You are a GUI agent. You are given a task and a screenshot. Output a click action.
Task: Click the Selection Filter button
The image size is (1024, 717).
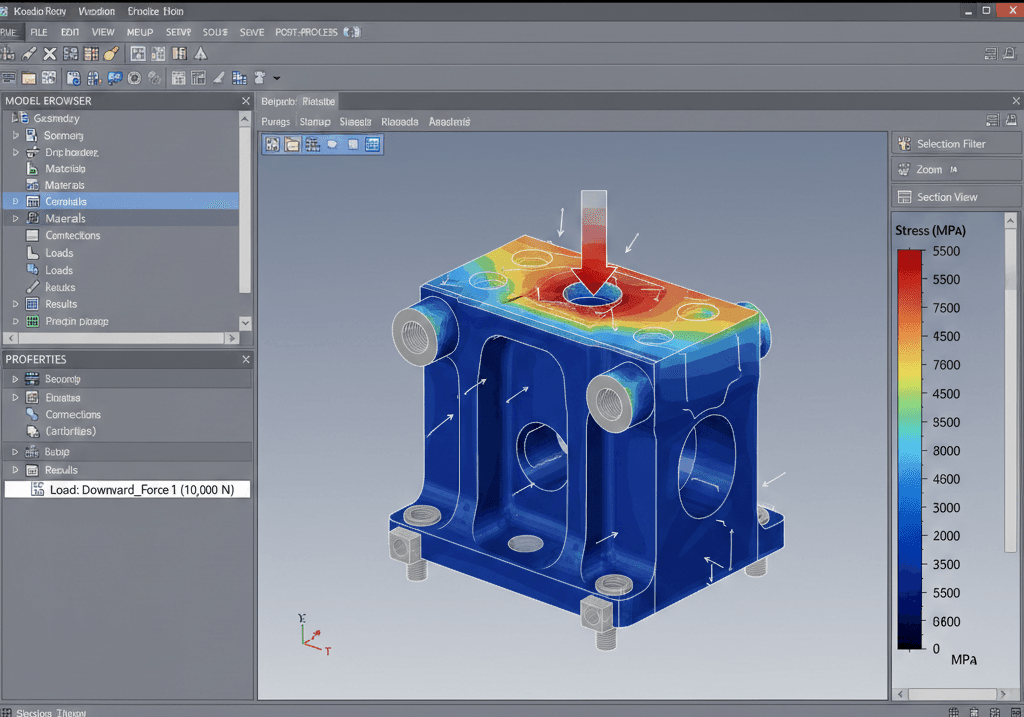coord(951,144)
